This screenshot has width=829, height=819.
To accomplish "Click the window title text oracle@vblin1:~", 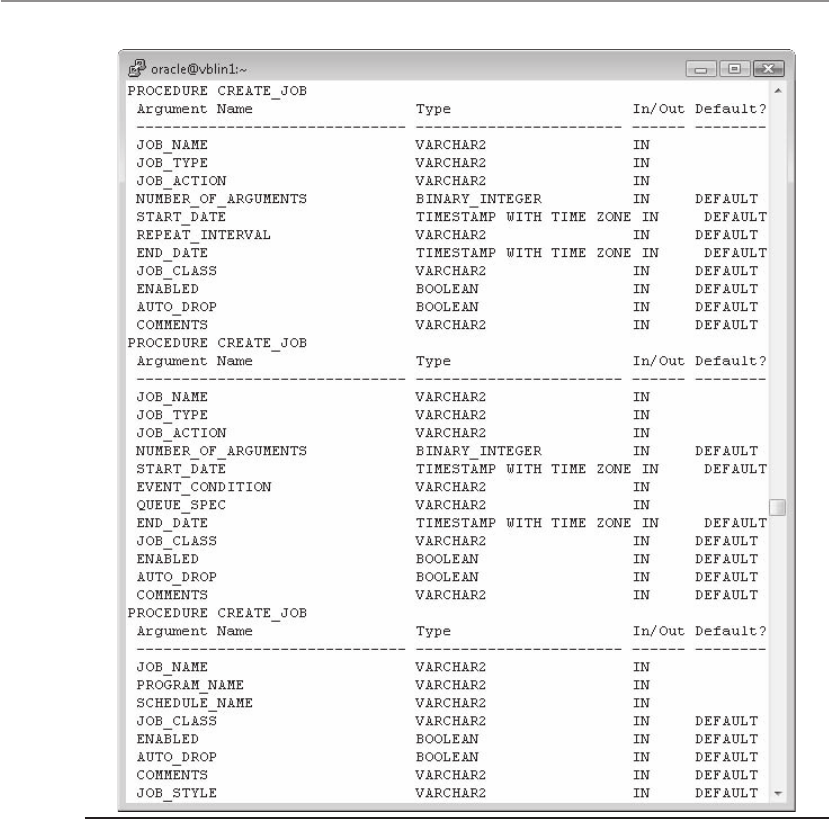I will [199, 69].
